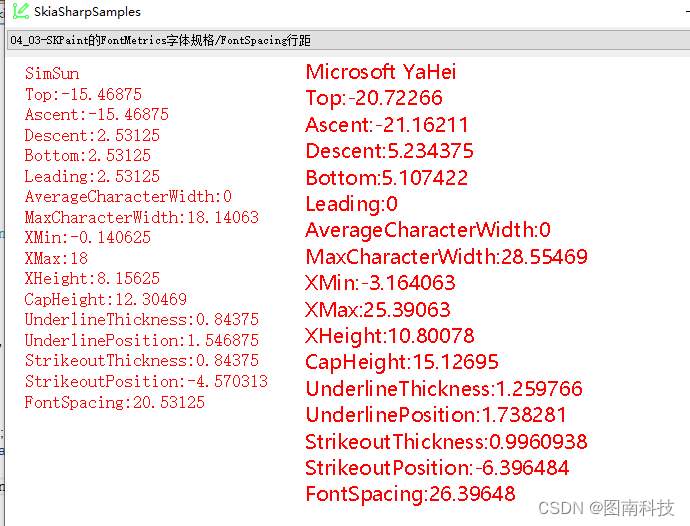Select SimSun Ascent:-15.46875 line
The image size is (690, 526).
pyautogui.click(x=97, y=114)
